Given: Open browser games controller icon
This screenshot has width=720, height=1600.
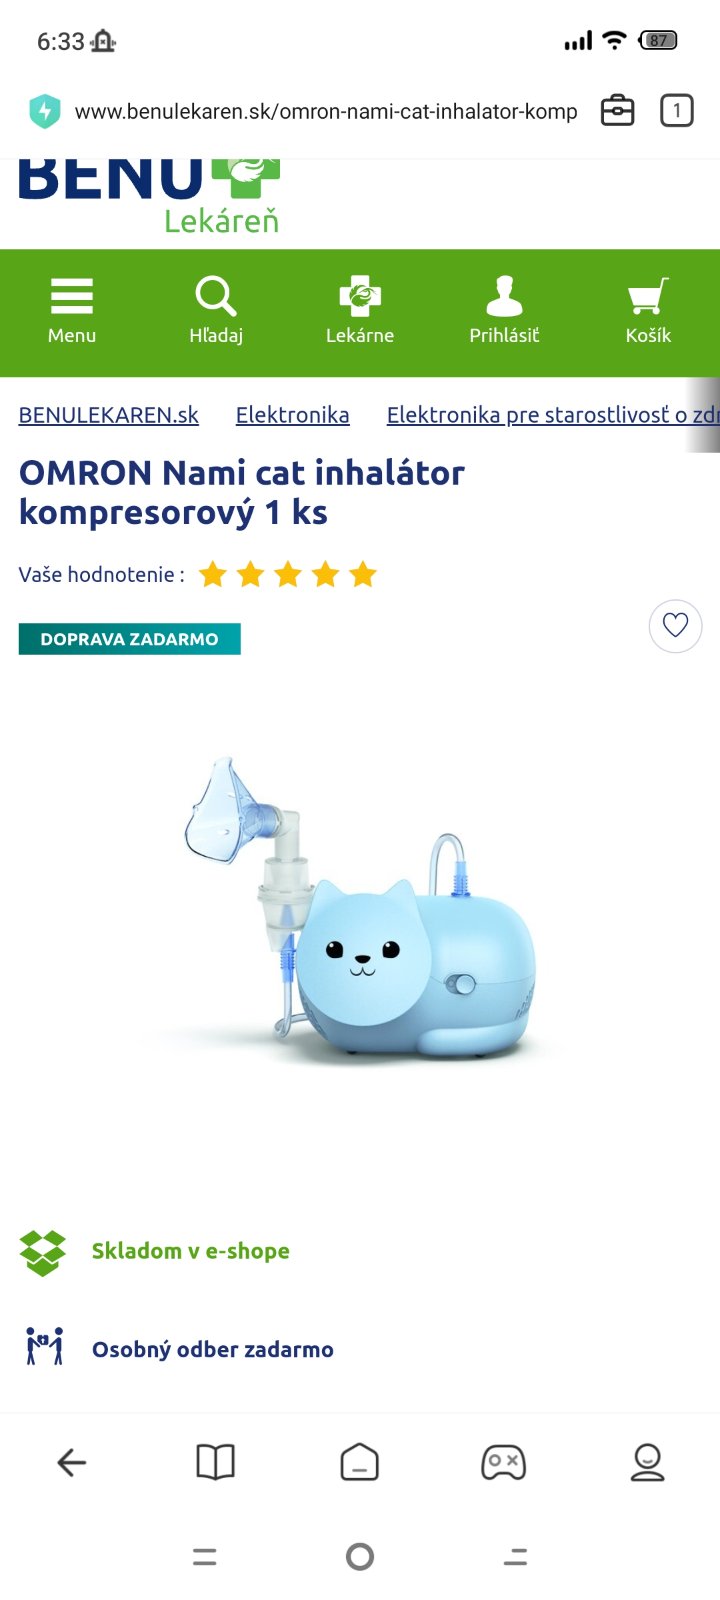Looking at the screenshot, I should 504,1463.
